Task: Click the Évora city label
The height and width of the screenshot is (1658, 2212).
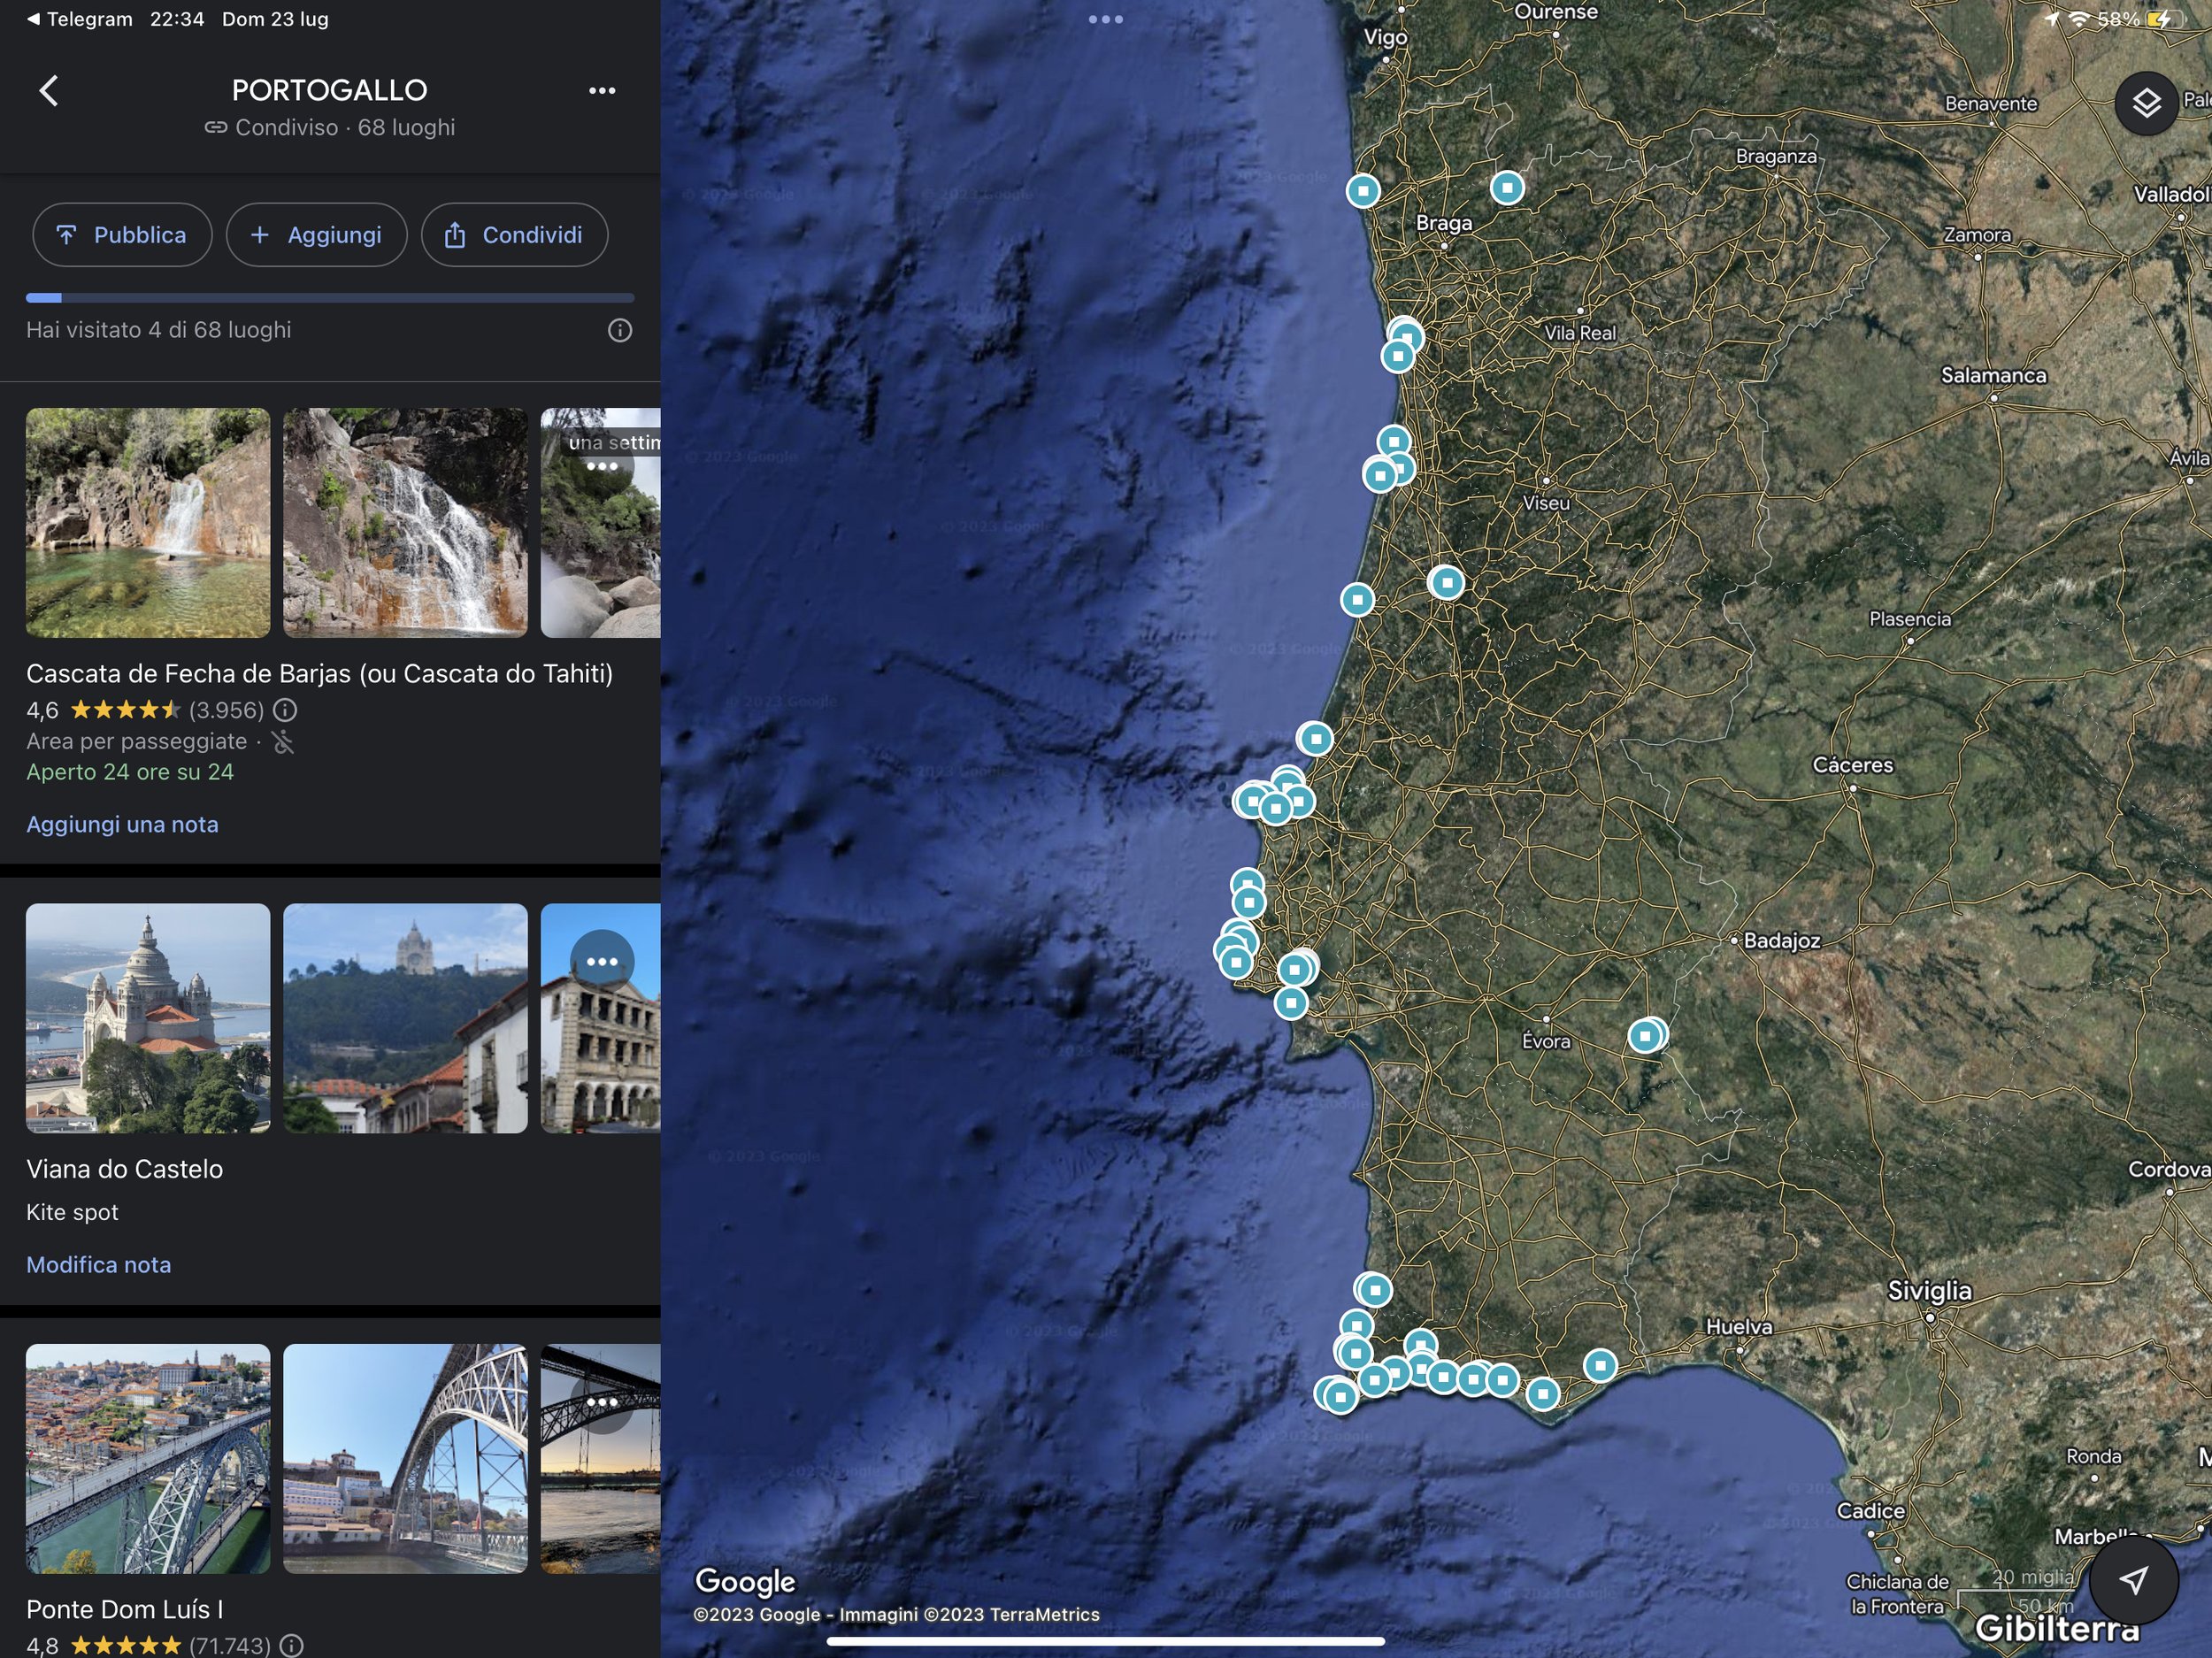Action: 1546,1041
